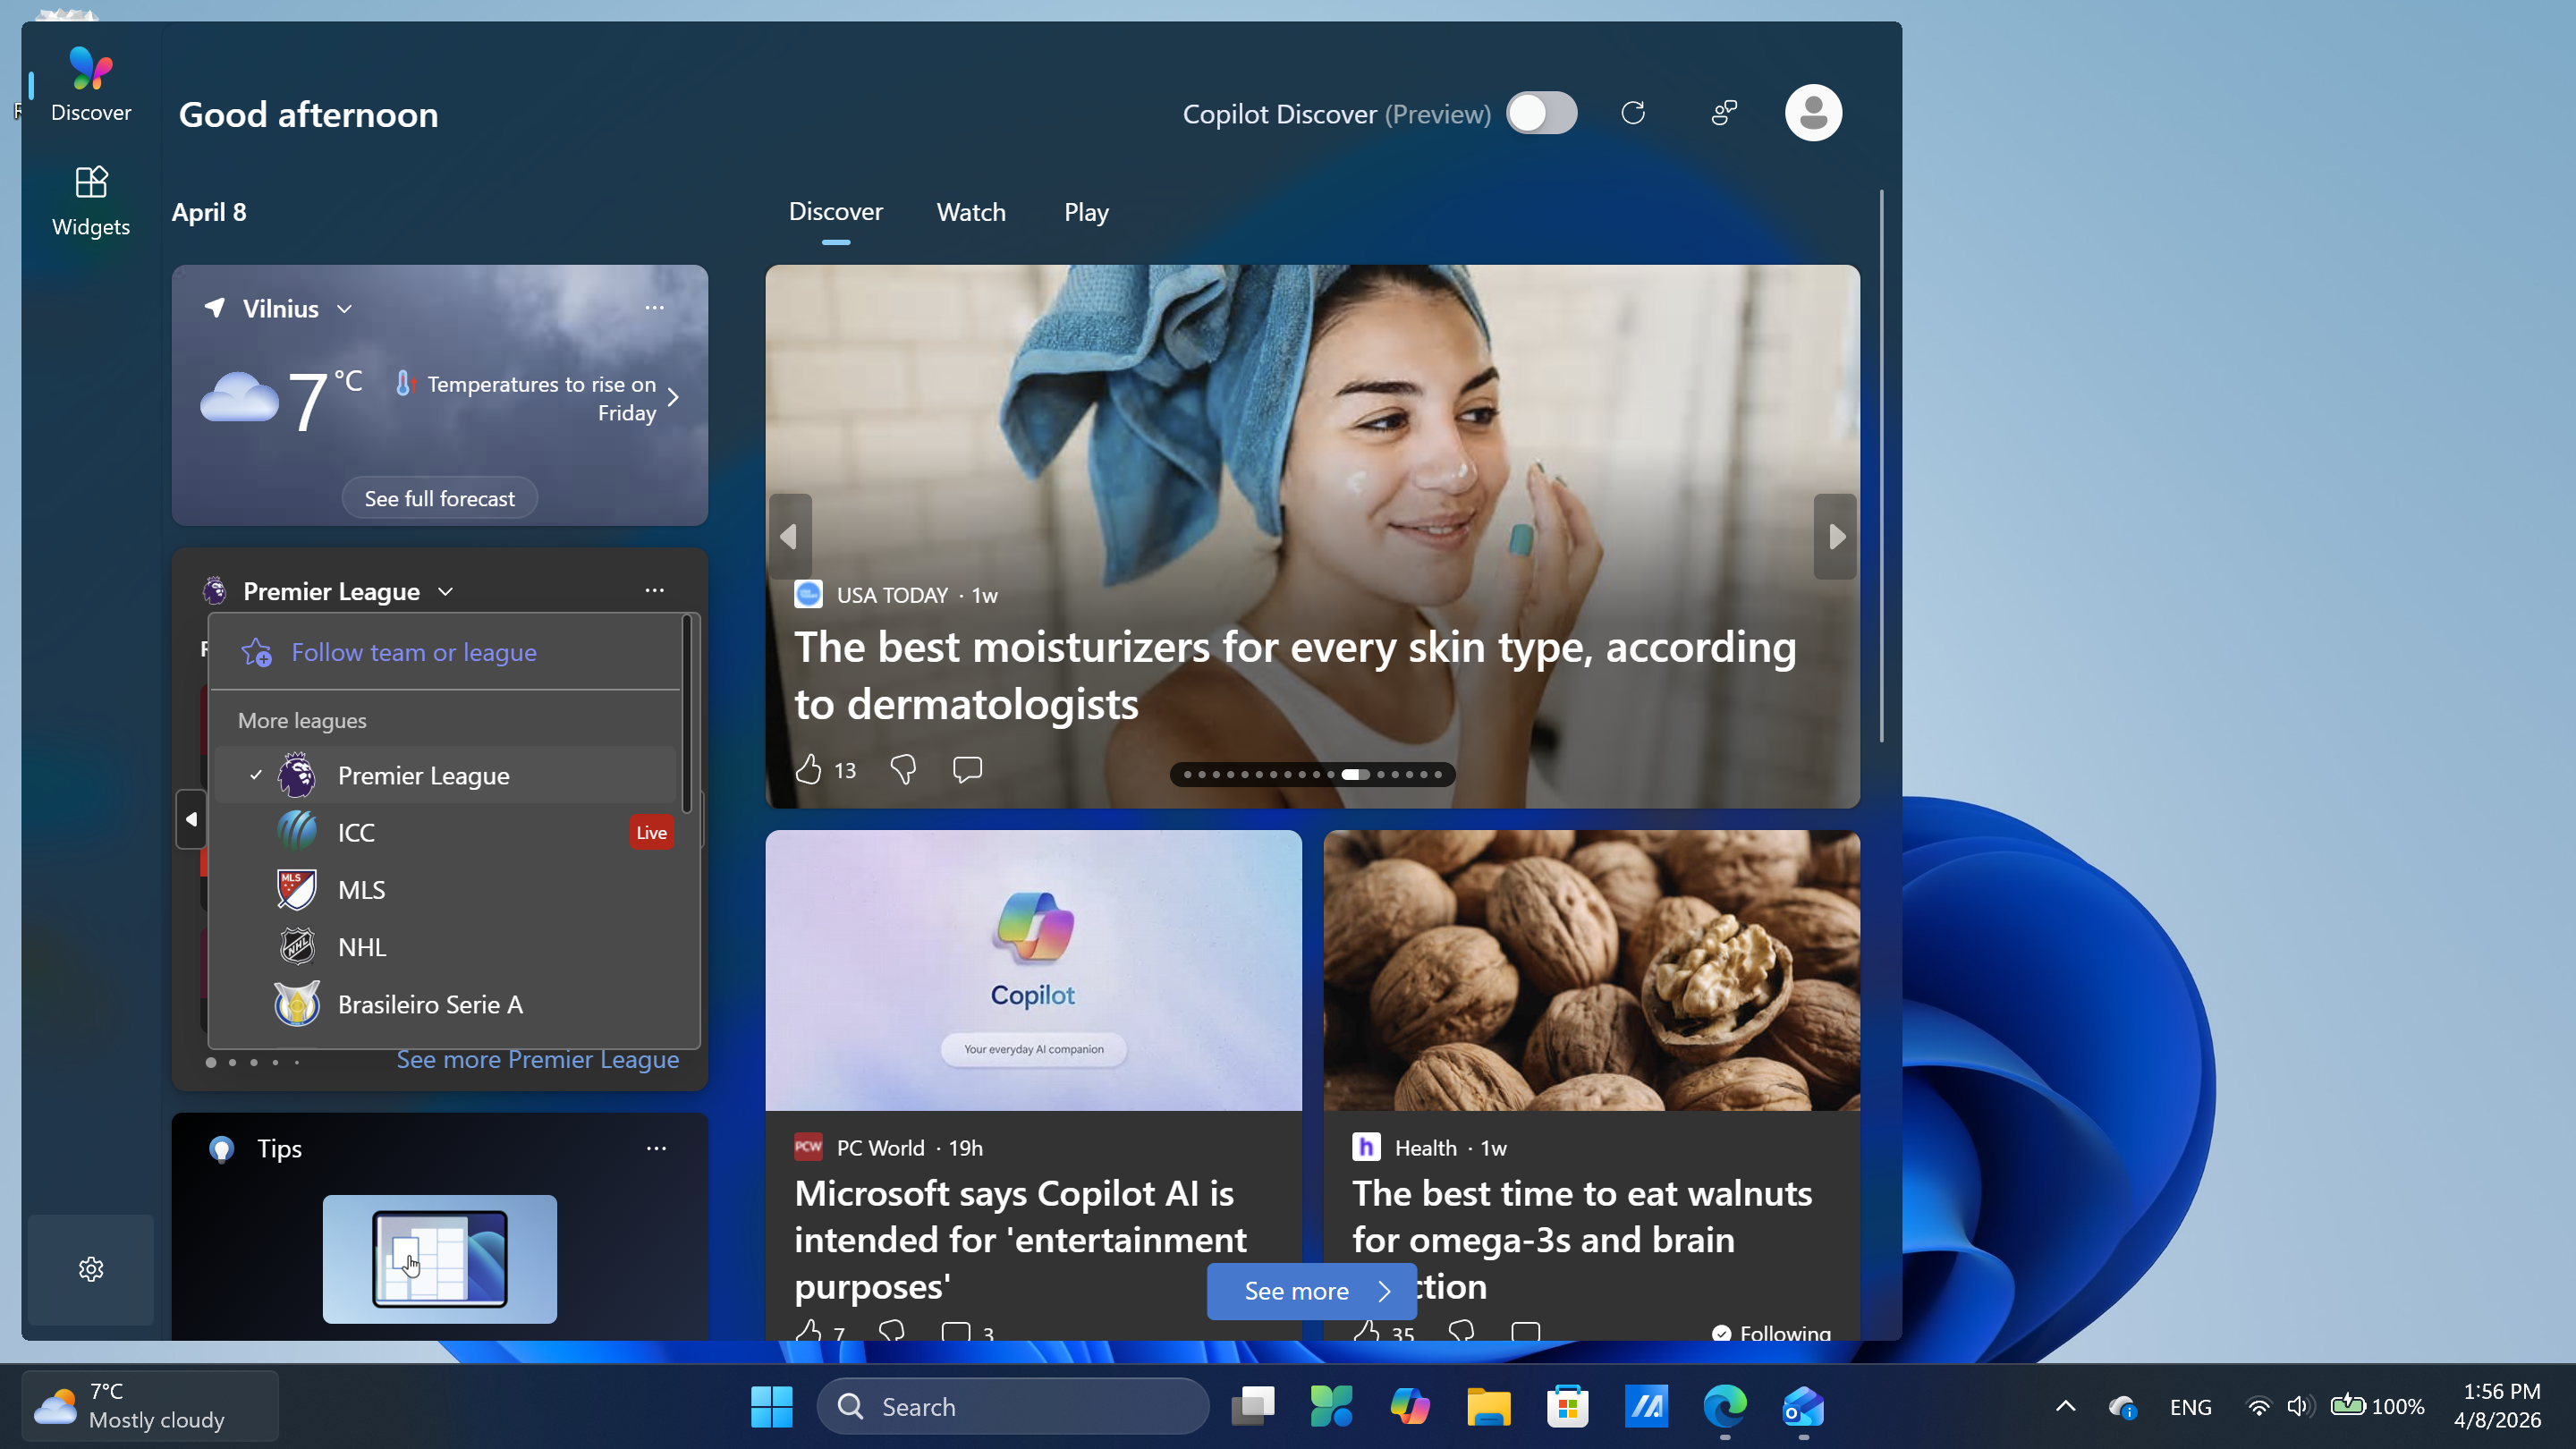Switch to the Discover feed tab
Viewport: 2576px width, 1449px height.
coord(835,212)
